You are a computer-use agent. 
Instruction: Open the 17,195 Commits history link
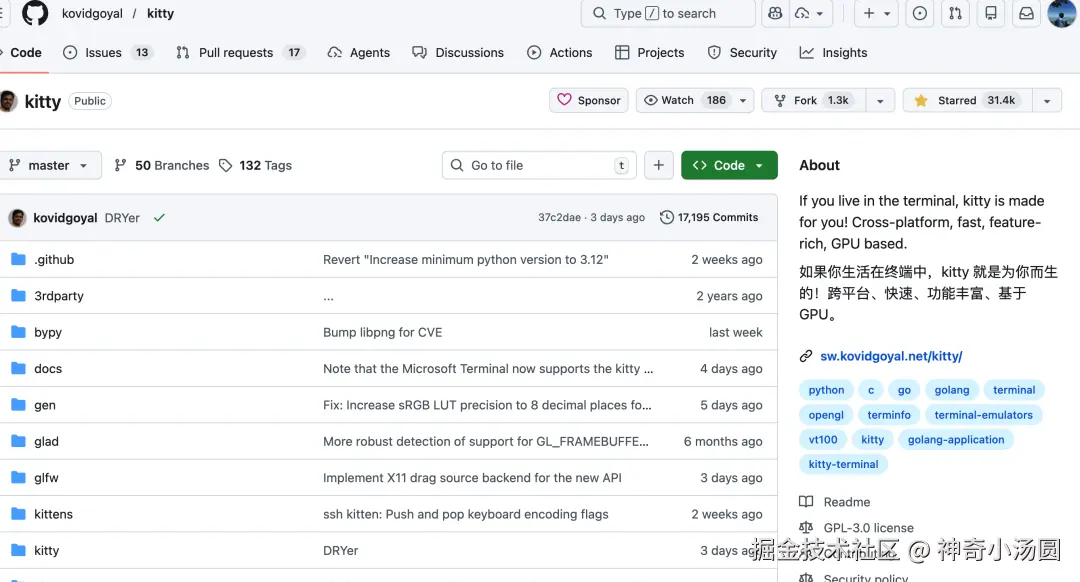pyautogui.click(x=709, y=218)
